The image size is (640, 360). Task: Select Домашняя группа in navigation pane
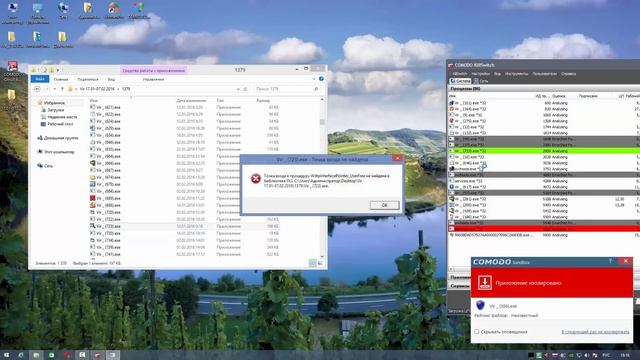[60, 138]
